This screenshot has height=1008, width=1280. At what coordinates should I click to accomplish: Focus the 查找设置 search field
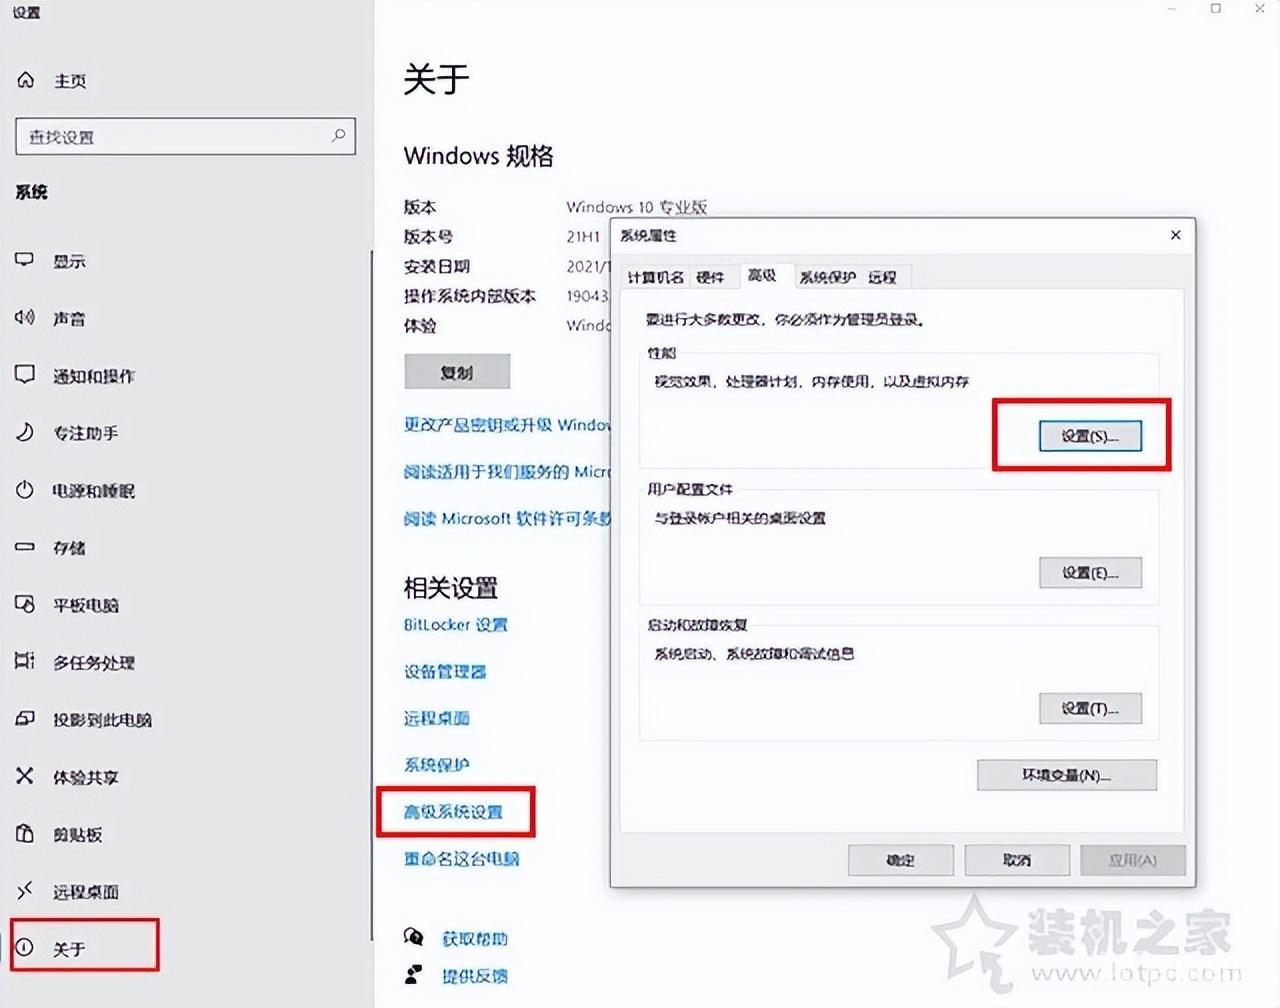pyautogui.click(x=185, y=136)
